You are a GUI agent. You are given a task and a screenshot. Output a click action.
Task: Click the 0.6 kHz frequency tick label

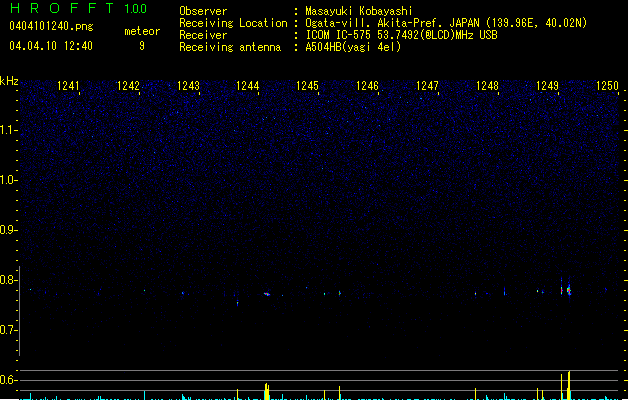point(8,380)
